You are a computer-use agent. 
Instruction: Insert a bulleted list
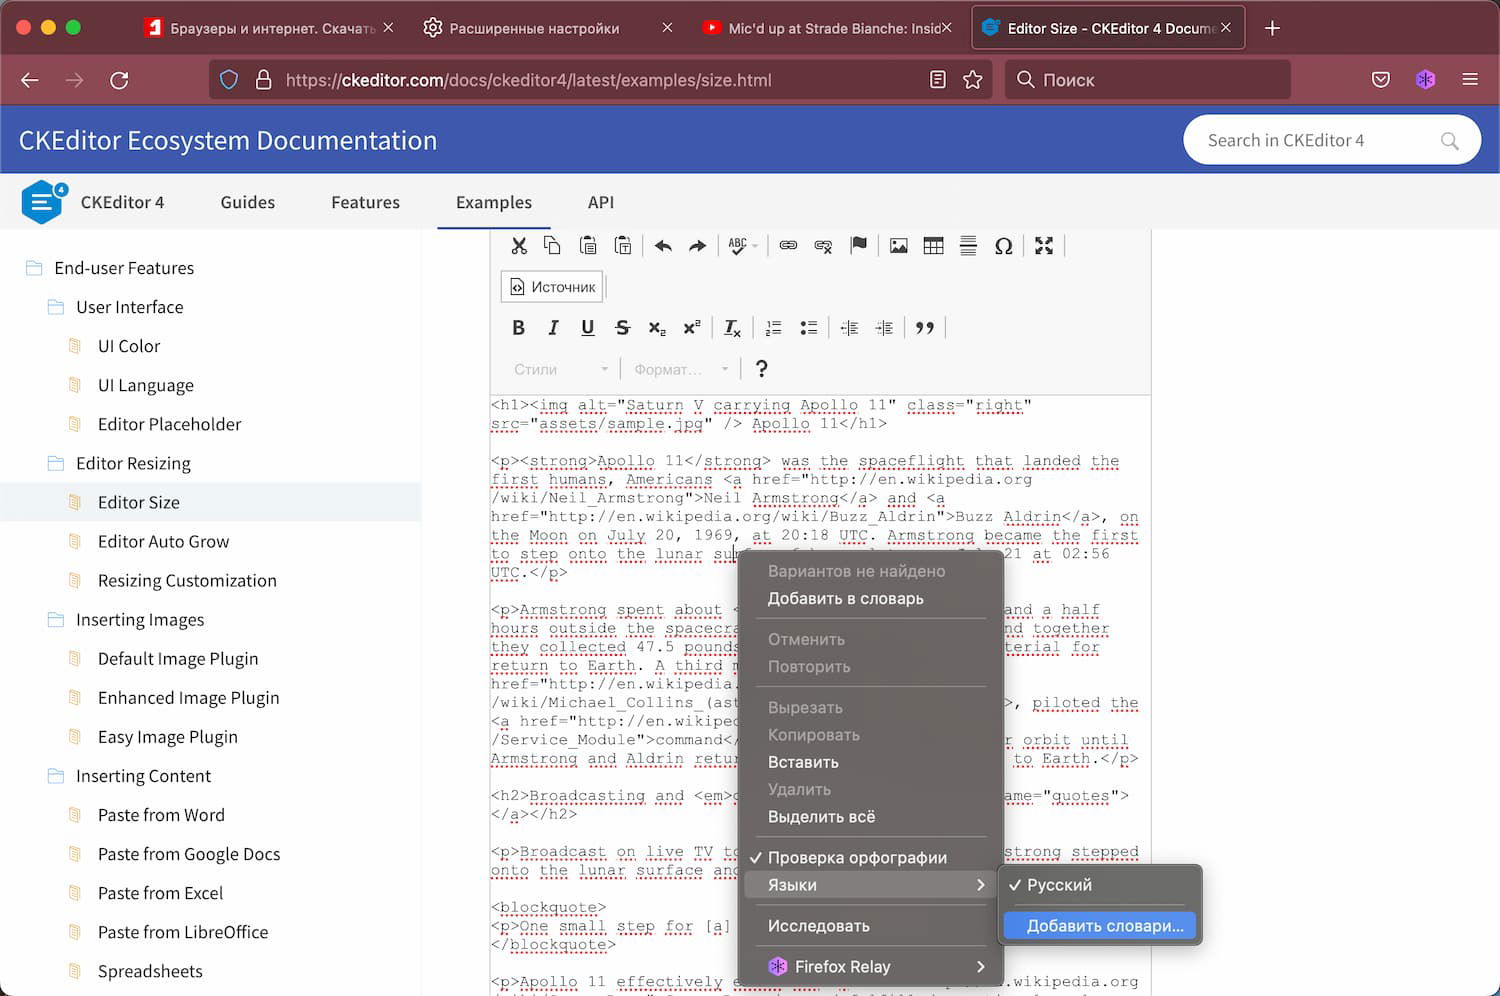tap(808, 328)
